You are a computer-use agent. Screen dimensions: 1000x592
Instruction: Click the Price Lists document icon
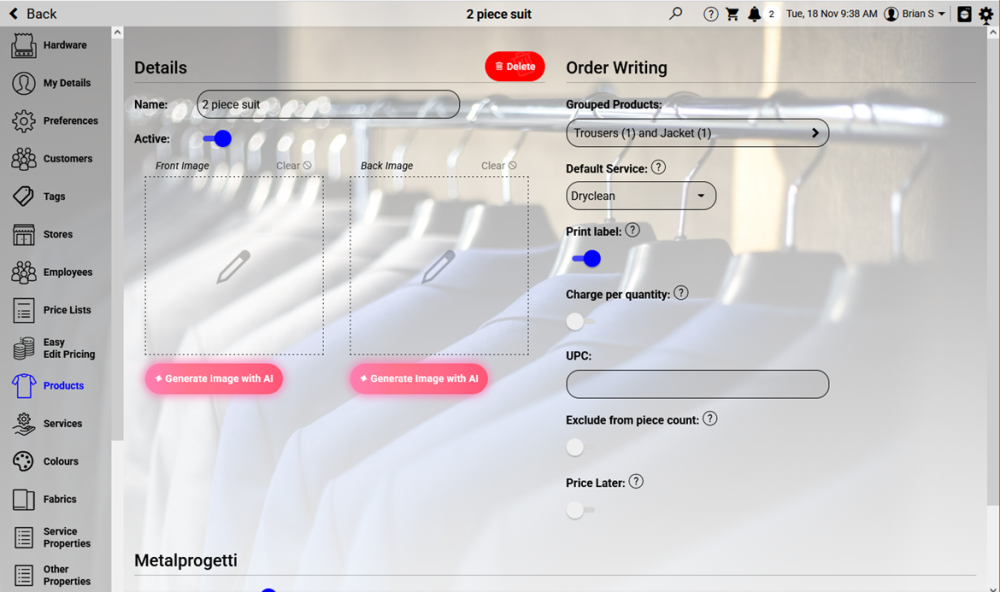pos(24,310)
